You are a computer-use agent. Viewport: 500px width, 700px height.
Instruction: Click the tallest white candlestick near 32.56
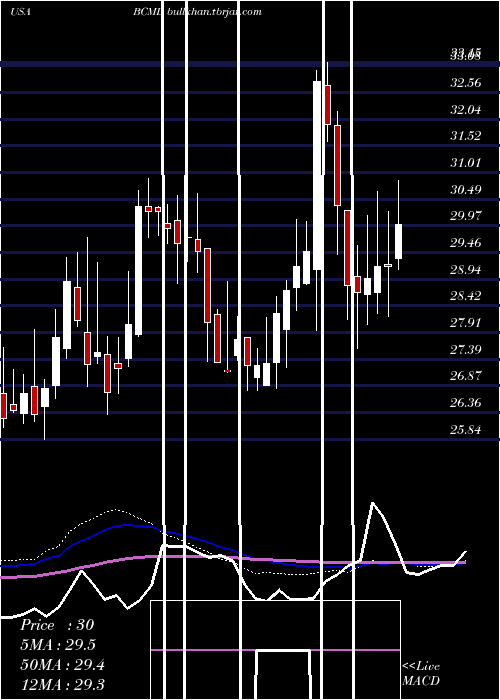click(x=317, y=175)
